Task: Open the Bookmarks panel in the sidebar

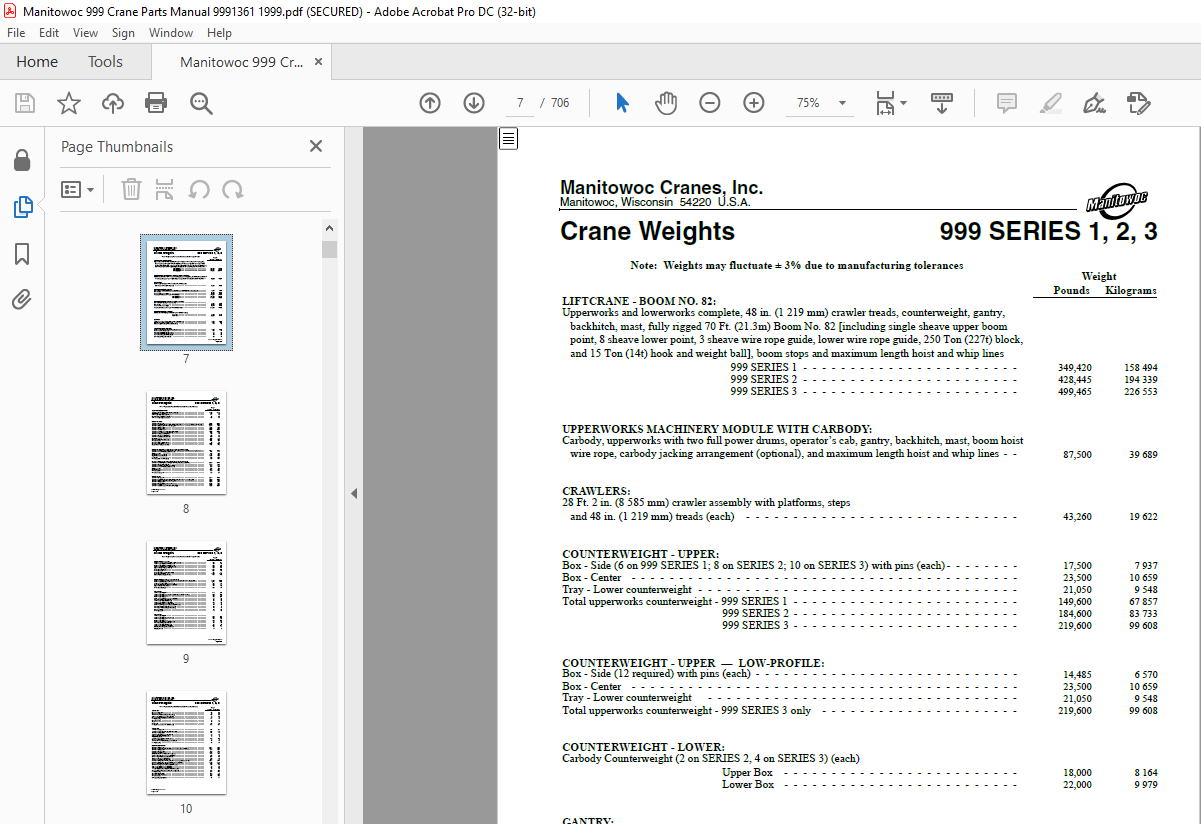Action: (x=22, y=254)
